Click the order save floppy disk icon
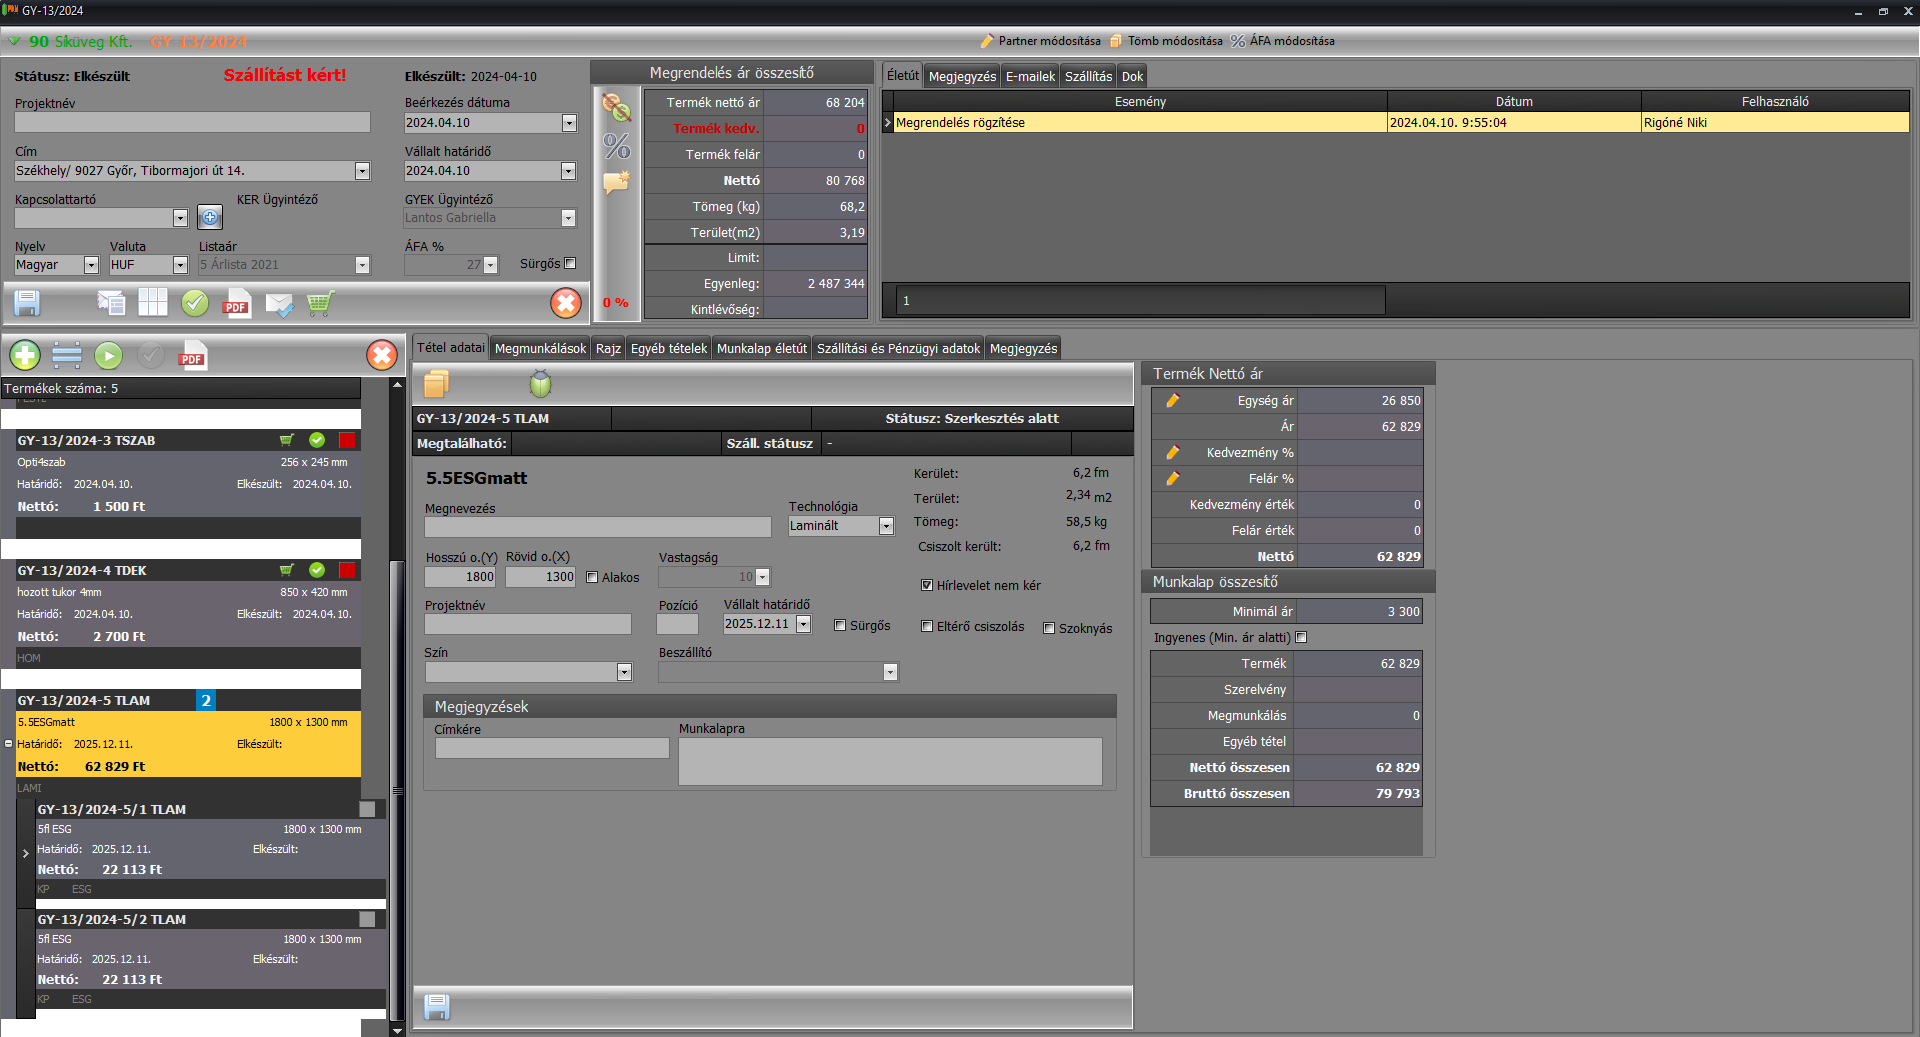This screenshot has height=1037, width=1920. [x=27, y=303]
